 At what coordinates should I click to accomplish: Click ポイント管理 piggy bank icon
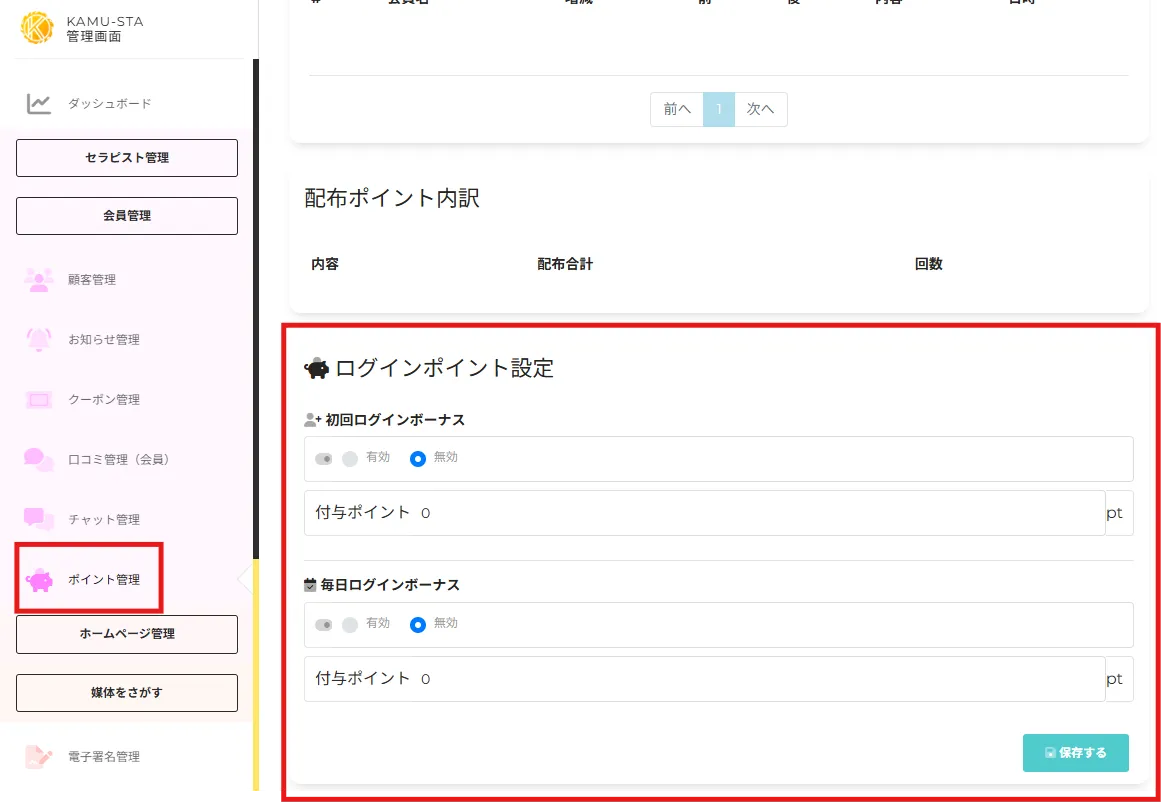(x=39, y=580)
